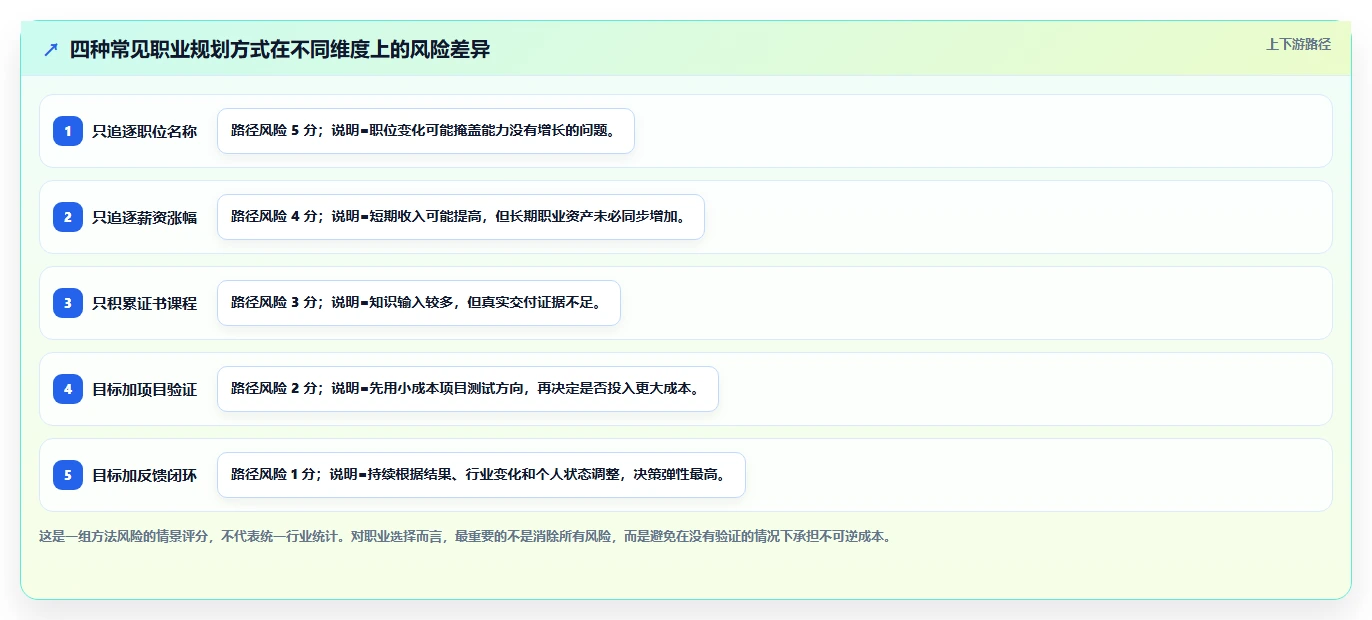This screenshot has height=620, width=1372.
Task: Select the row label 目标加反馈闭环
Action: coord(145,475)
